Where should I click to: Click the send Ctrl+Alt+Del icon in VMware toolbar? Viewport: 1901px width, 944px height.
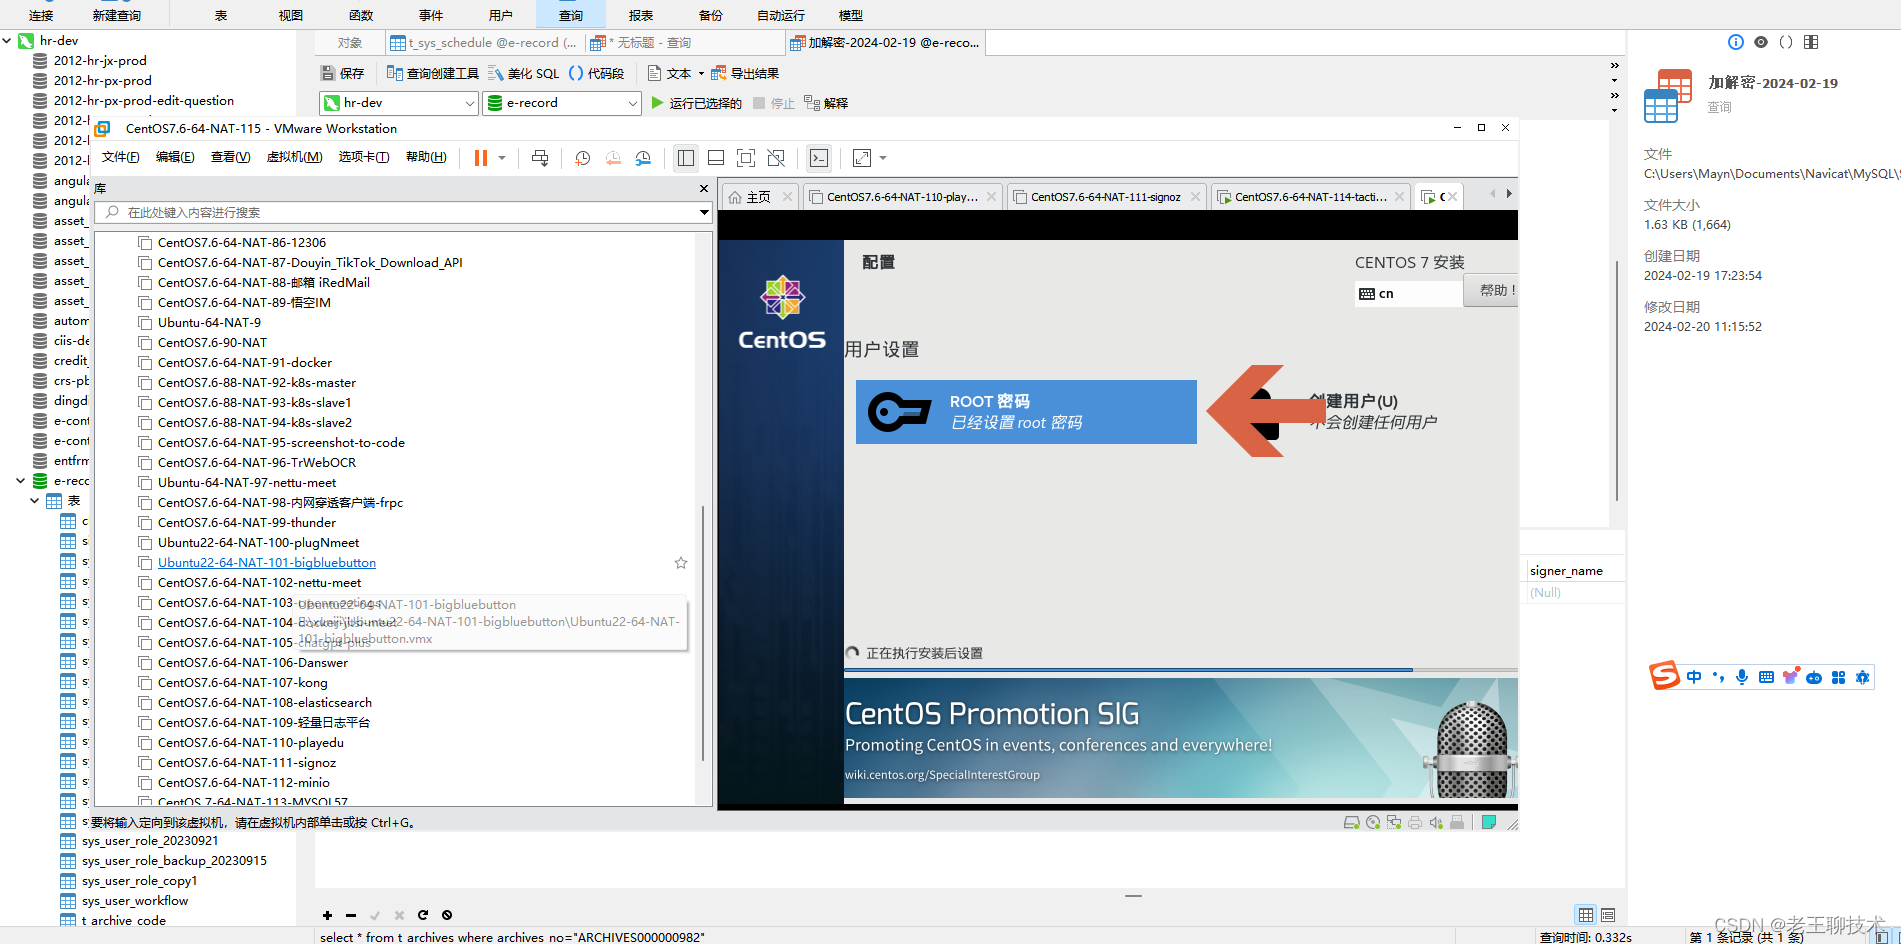(540, 158)
